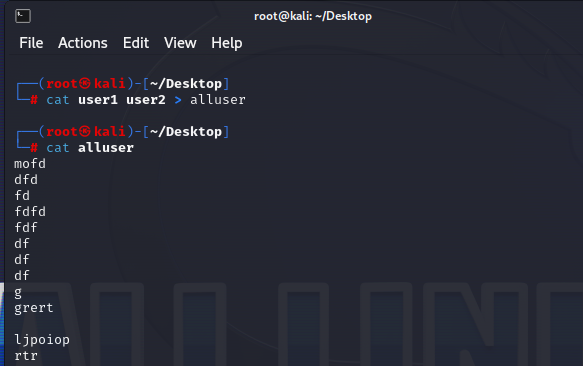Open the Help menu
Viewport: 583px width, 366px height.
click(227, 43)
